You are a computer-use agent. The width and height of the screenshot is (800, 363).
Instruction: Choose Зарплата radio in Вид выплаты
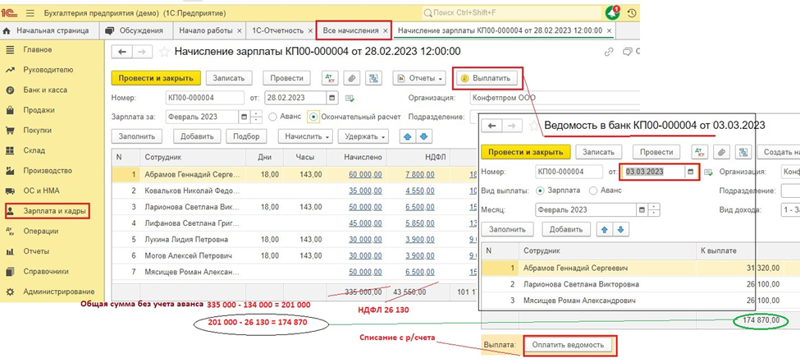click(540, 190)
